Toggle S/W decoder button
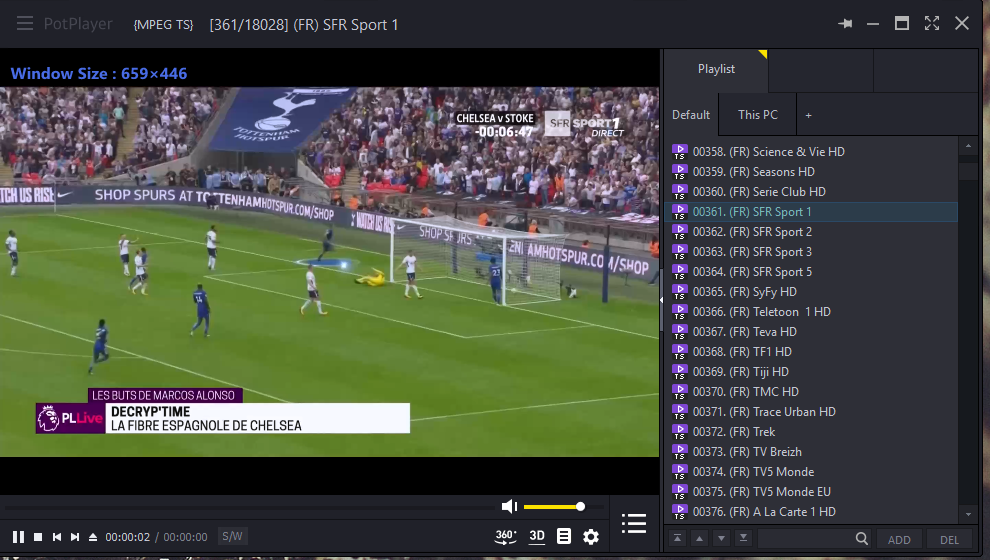 point(232,536)
